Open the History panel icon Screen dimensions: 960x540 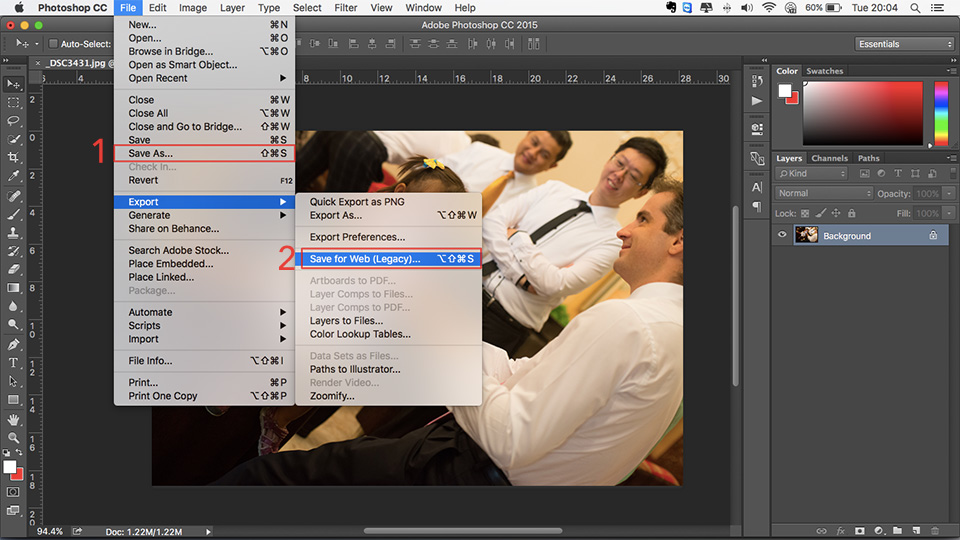tap(757, 81)
